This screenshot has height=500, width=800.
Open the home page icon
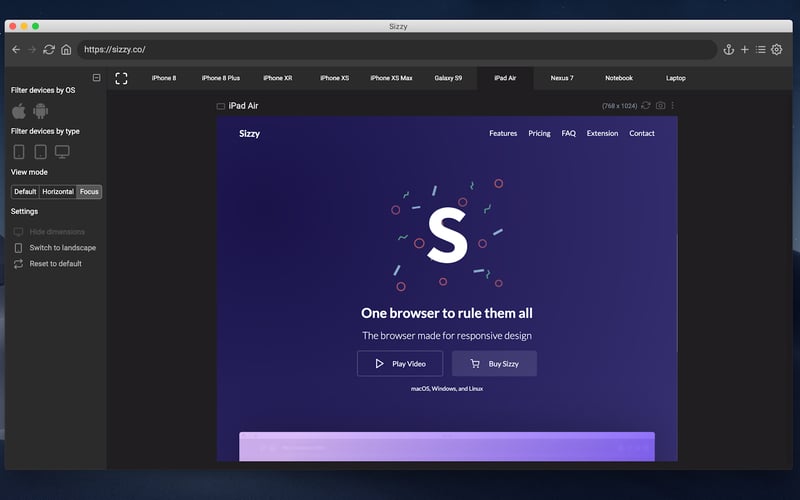pyautogui.click(x=66, y=49)
